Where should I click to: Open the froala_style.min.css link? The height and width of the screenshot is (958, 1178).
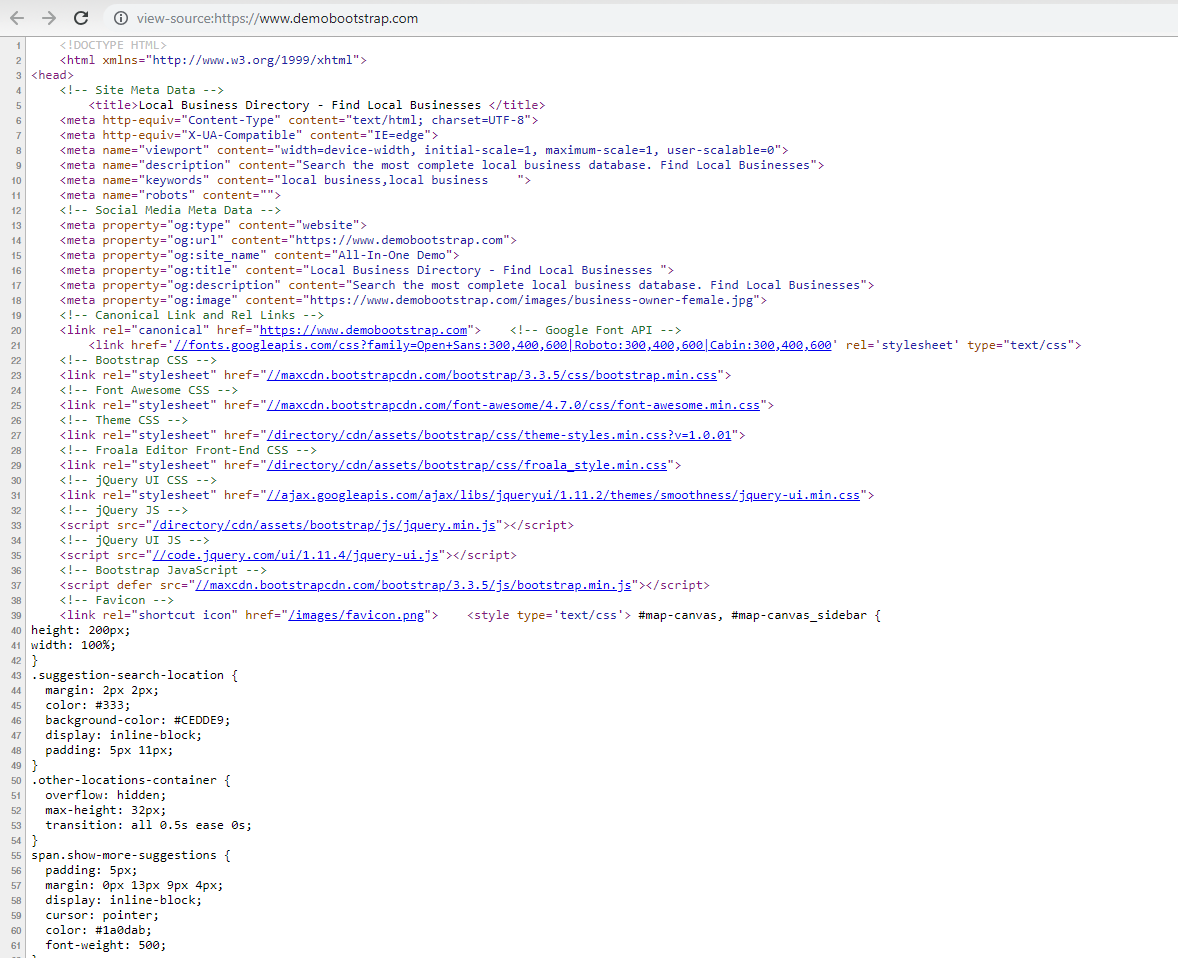pyautogui.click(x=467, y=465)
